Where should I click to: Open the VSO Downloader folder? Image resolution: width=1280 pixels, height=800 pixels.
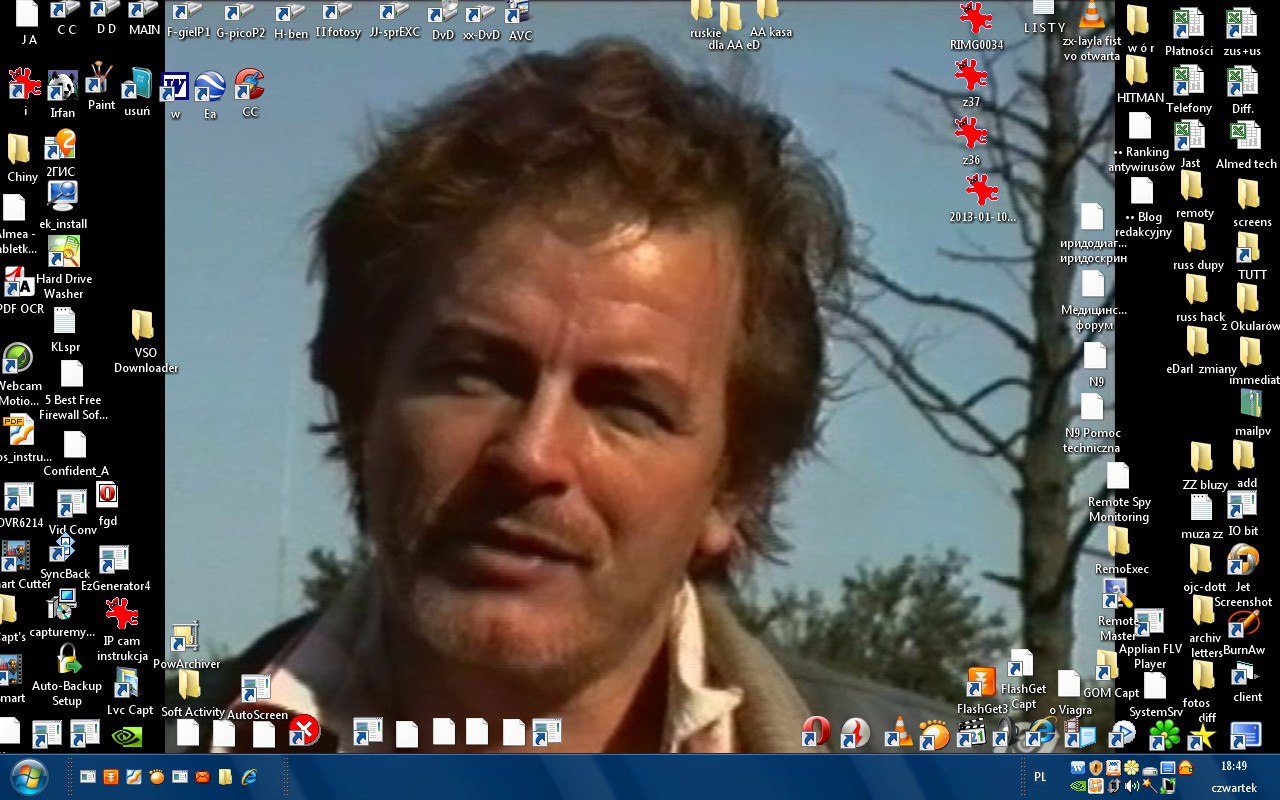click(143, 326)
